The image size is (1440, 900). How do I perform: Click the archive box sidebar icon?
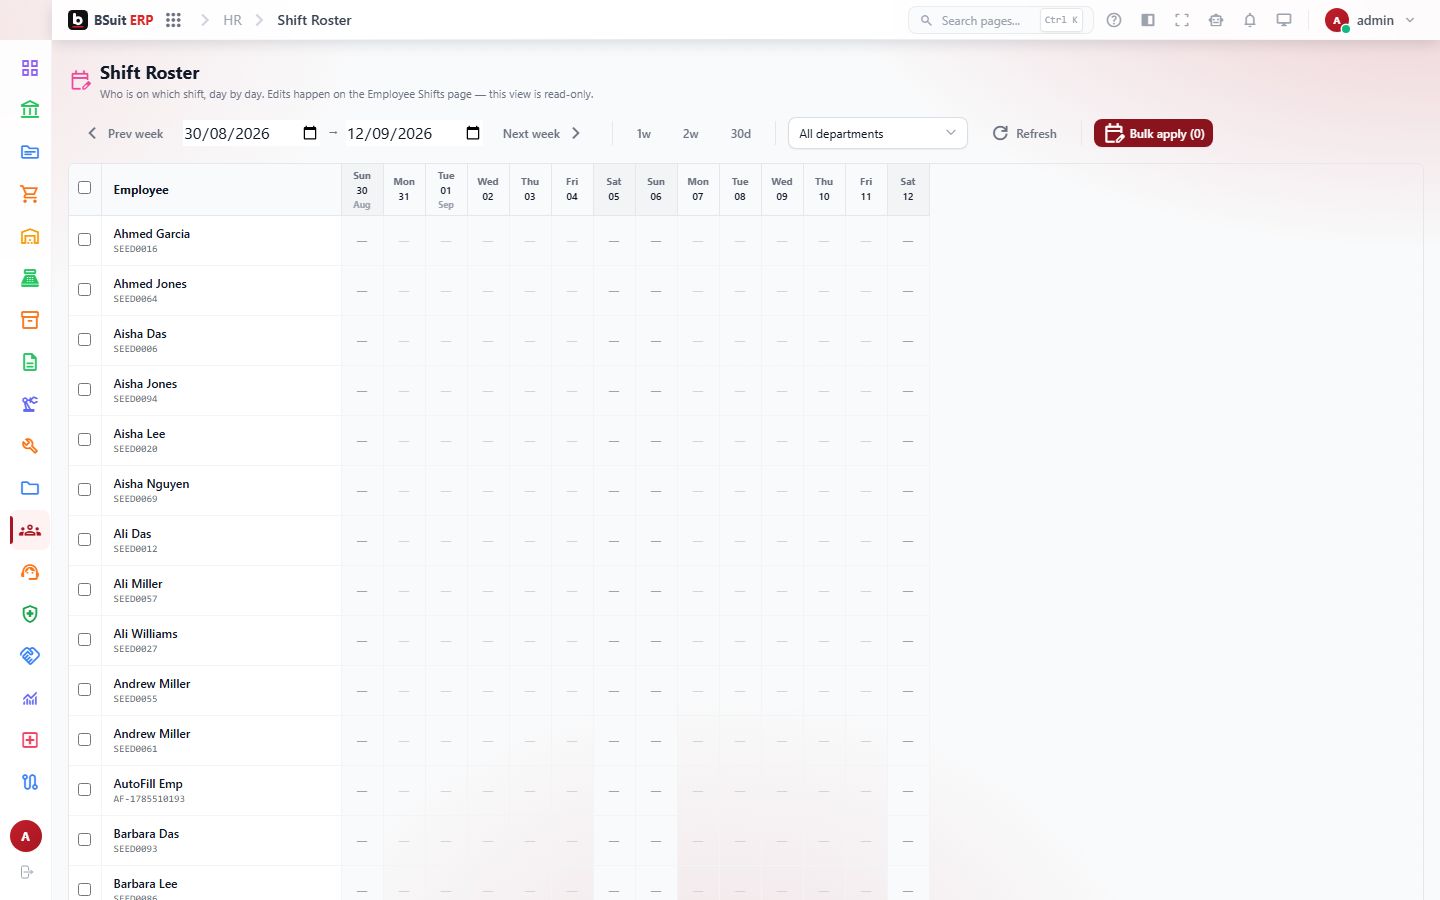coord(30,320)
